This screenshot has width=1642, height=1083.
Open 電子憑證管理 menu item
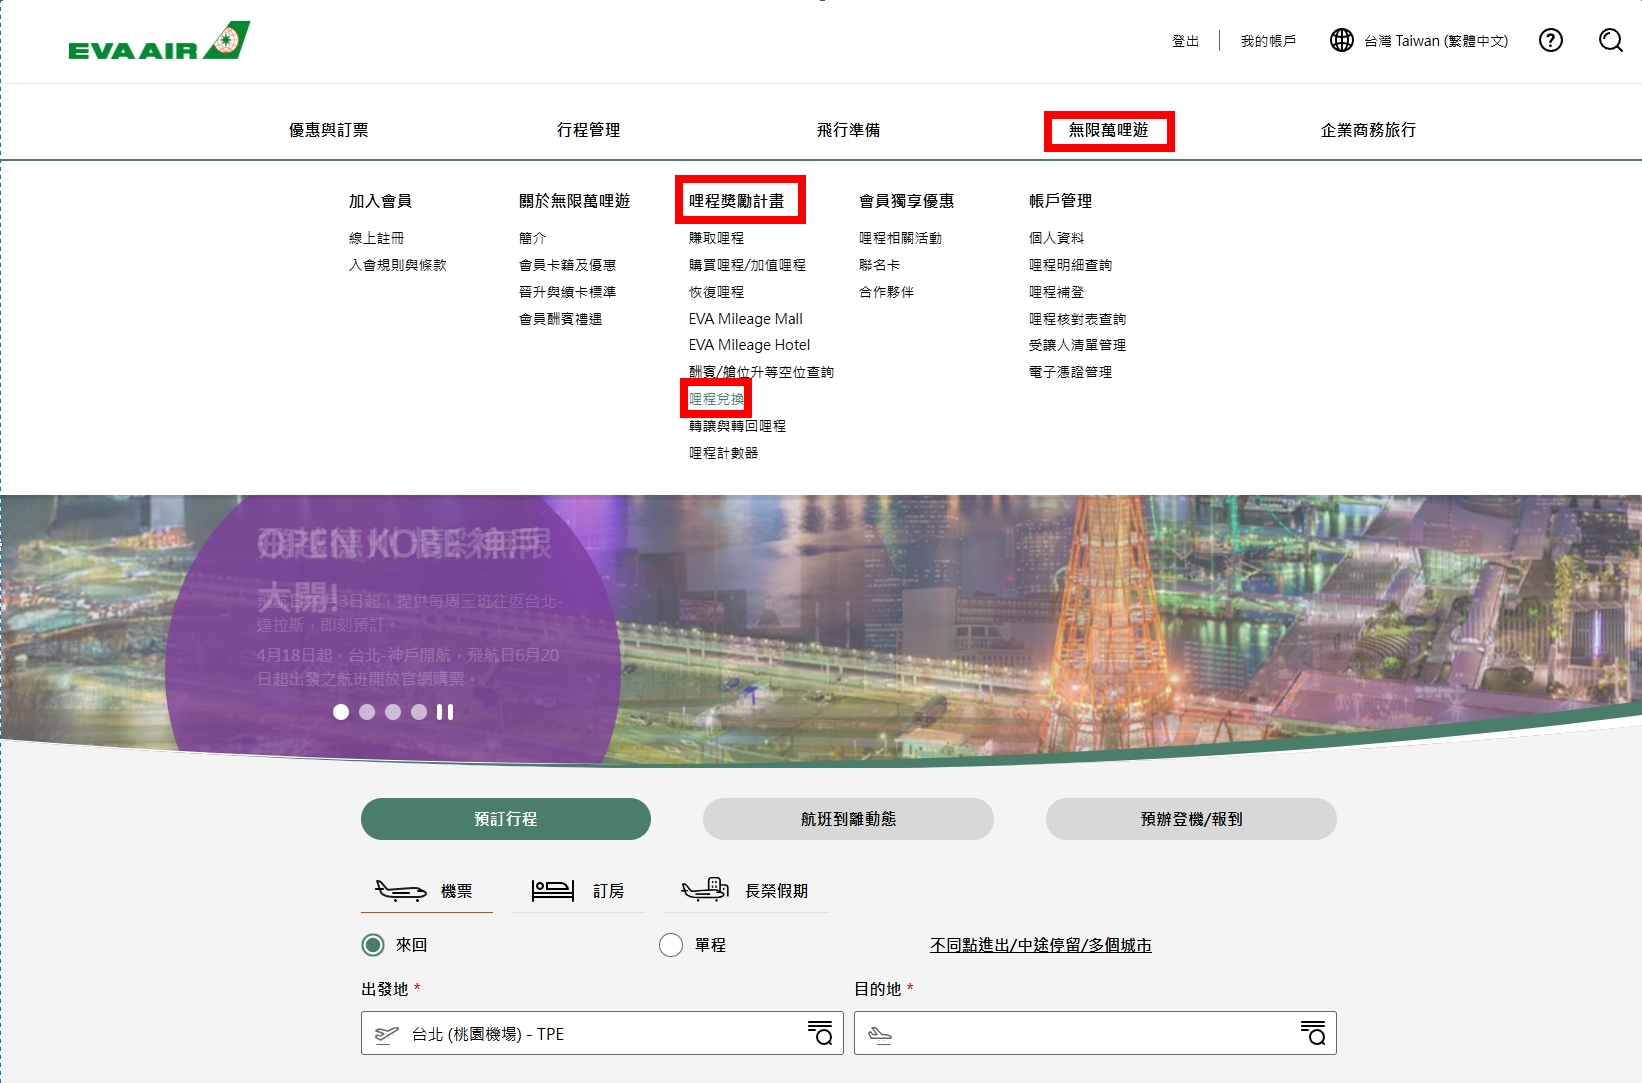(1070, 372)
